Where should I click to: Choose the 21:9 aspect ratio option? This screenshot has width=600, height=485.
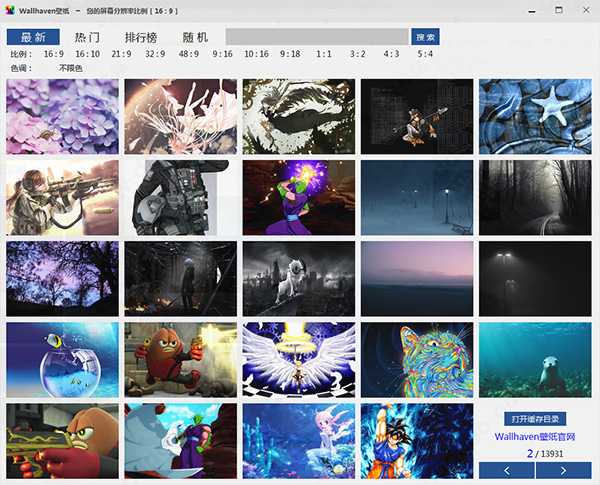point(121,54)
